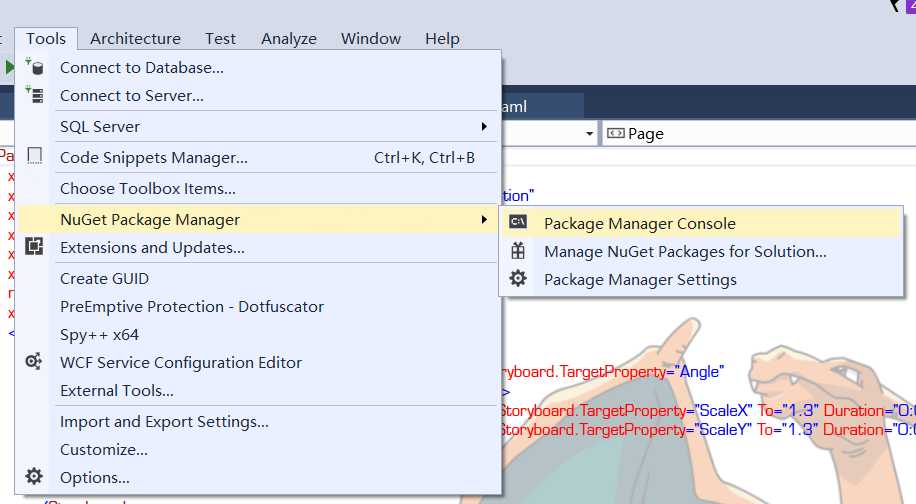Select Import and Export Settings
This screenshot has height=504, width=916.
tap(258, 421)
